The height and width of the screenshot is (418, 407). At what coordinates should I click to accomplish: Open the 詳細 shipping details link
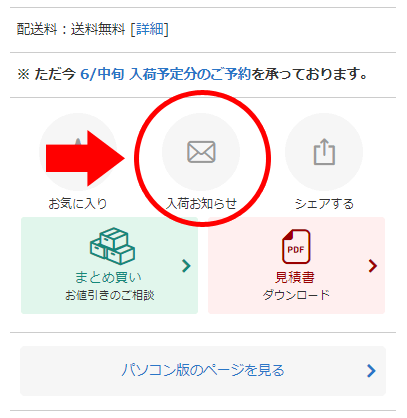coord(150,29)
